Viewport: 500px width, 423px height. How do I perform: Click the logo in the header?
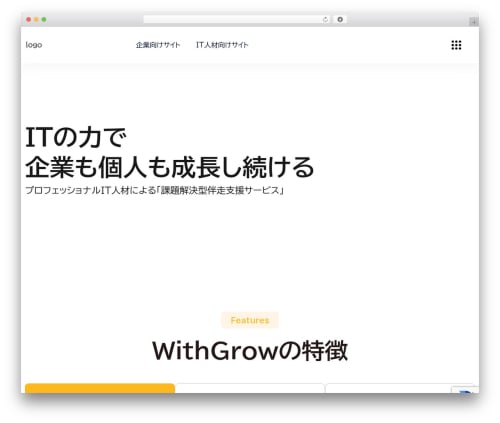pos(34,45)
